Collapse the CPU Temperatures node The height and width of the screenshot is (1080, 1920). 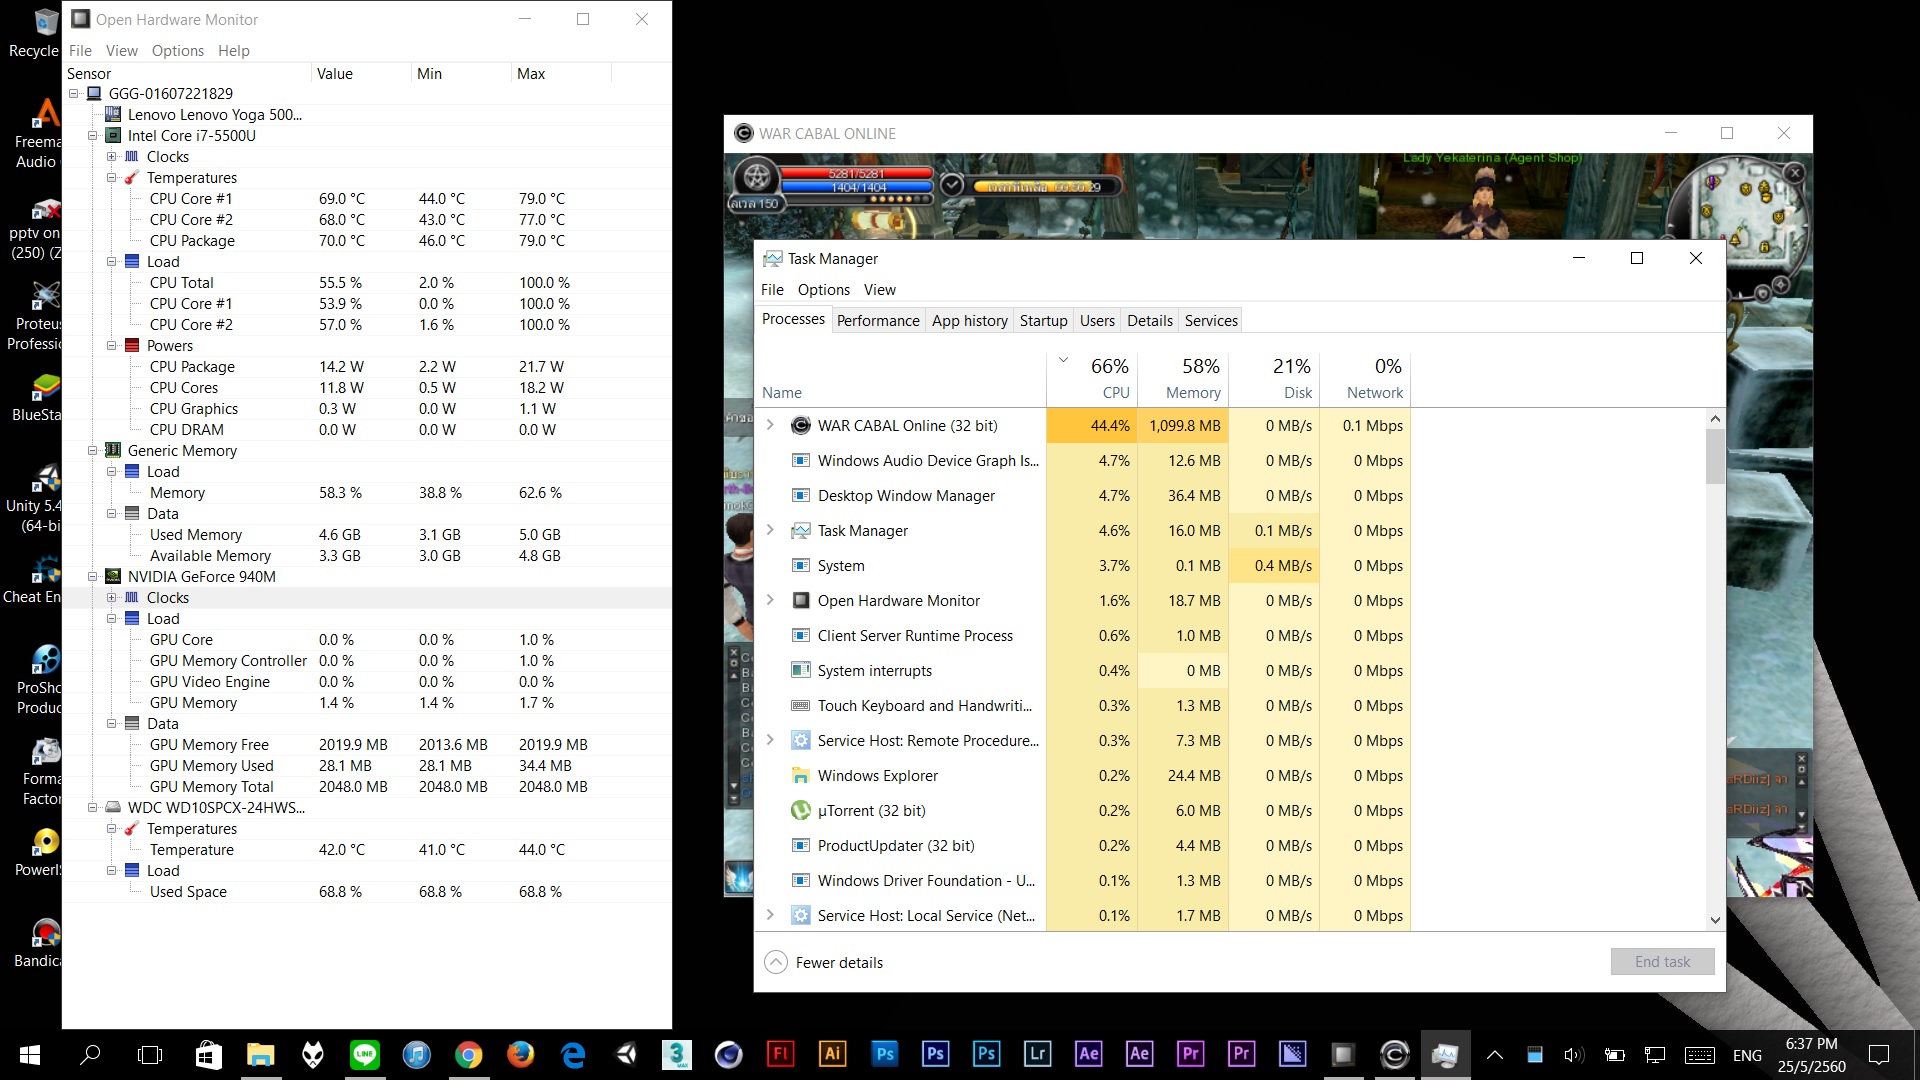tap(112, 178)
